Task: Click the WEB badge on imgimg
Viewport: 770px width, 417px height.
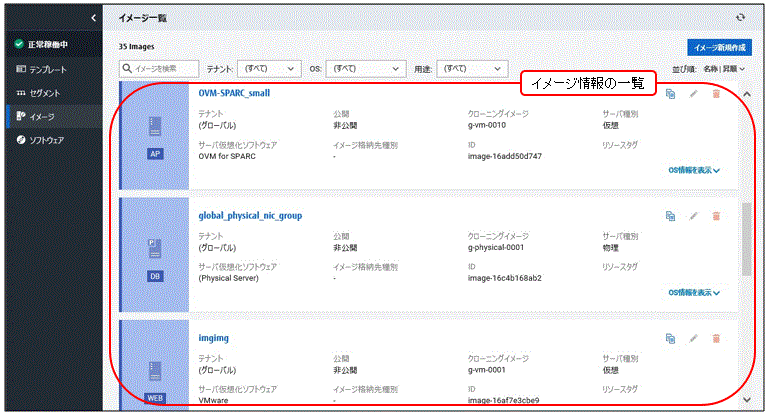Action: 155,398
